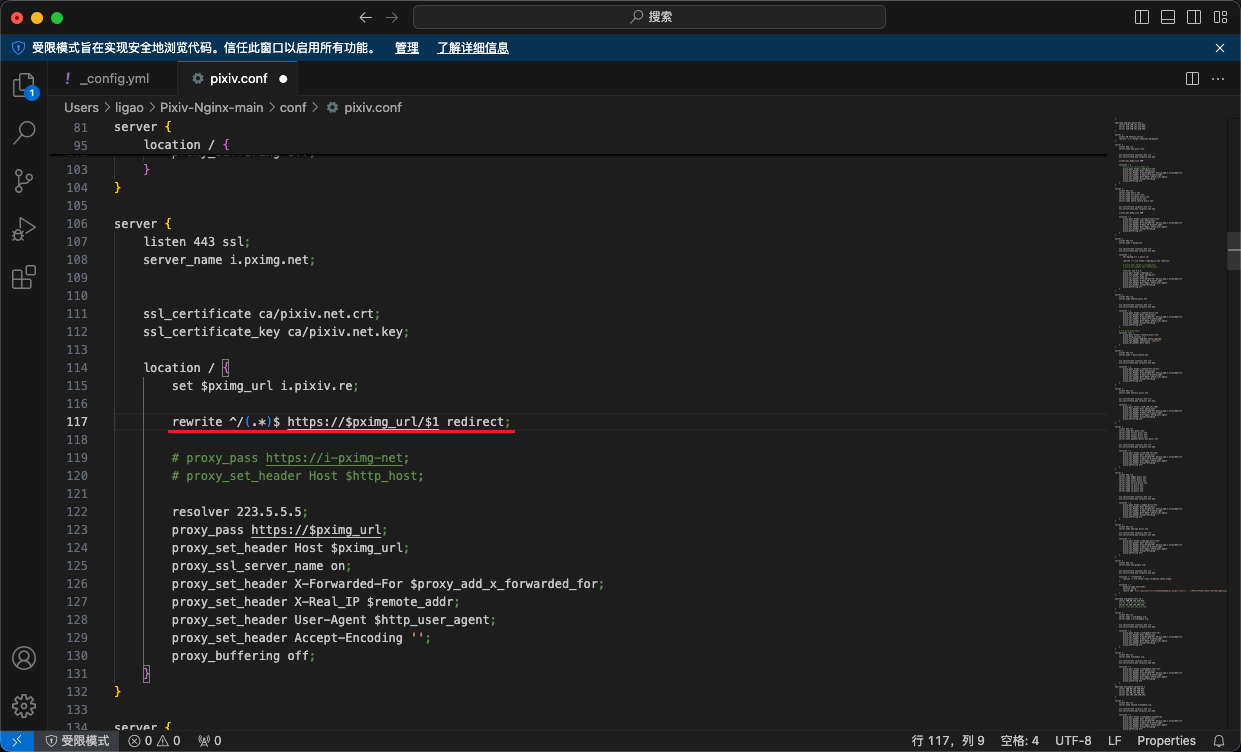Click the 管理 button in the banner
1241x752 pixels.
click(x=407, y=48)
